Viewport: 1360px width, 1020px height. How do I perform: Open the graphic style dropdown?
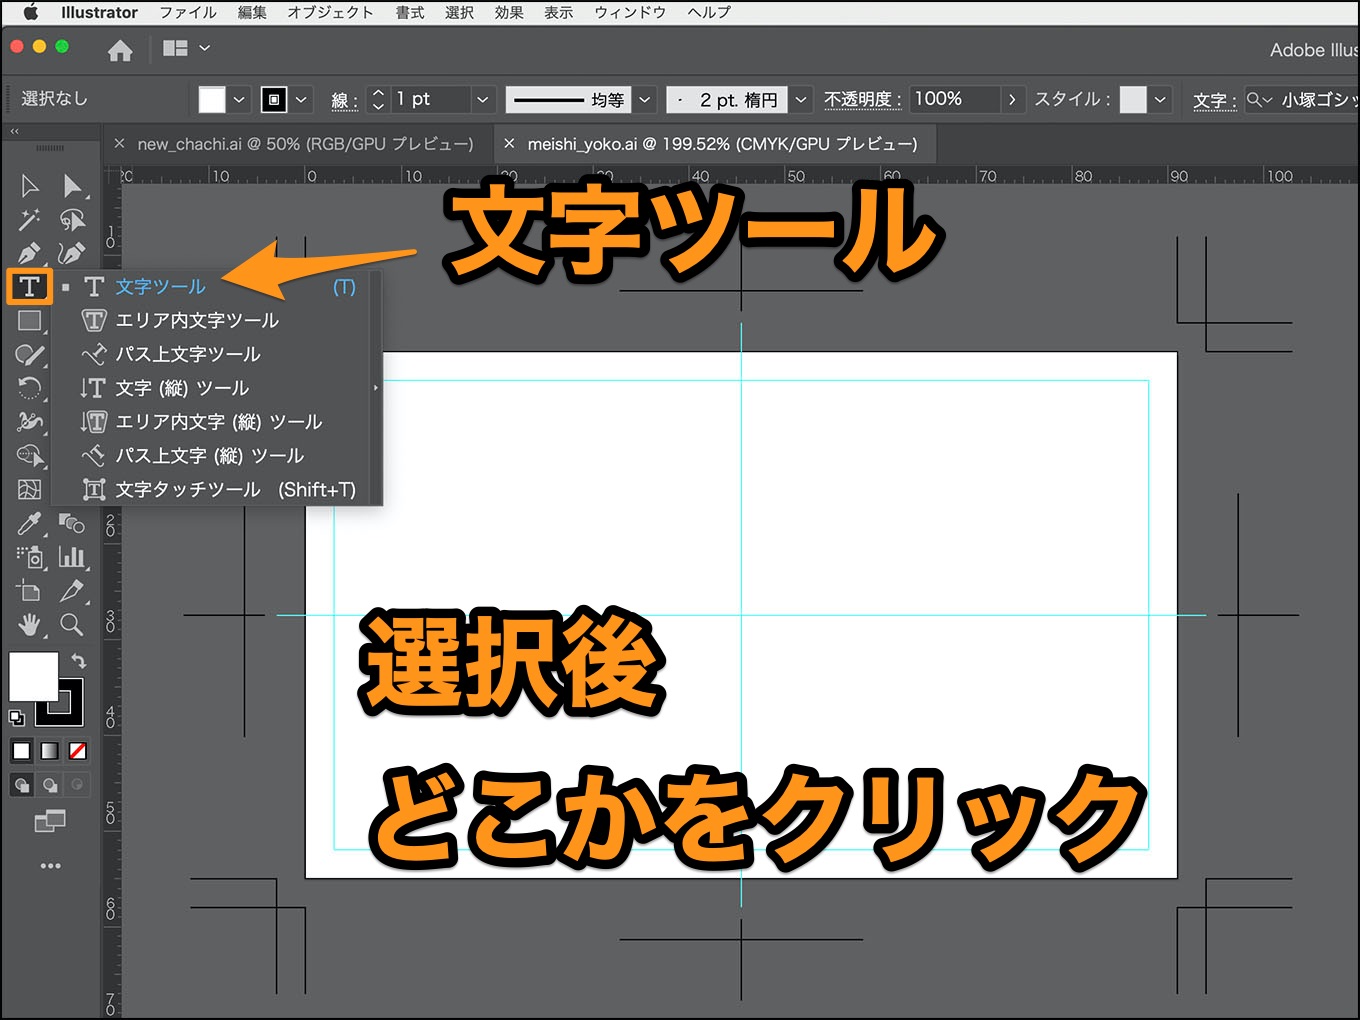tap(1160, 100)
